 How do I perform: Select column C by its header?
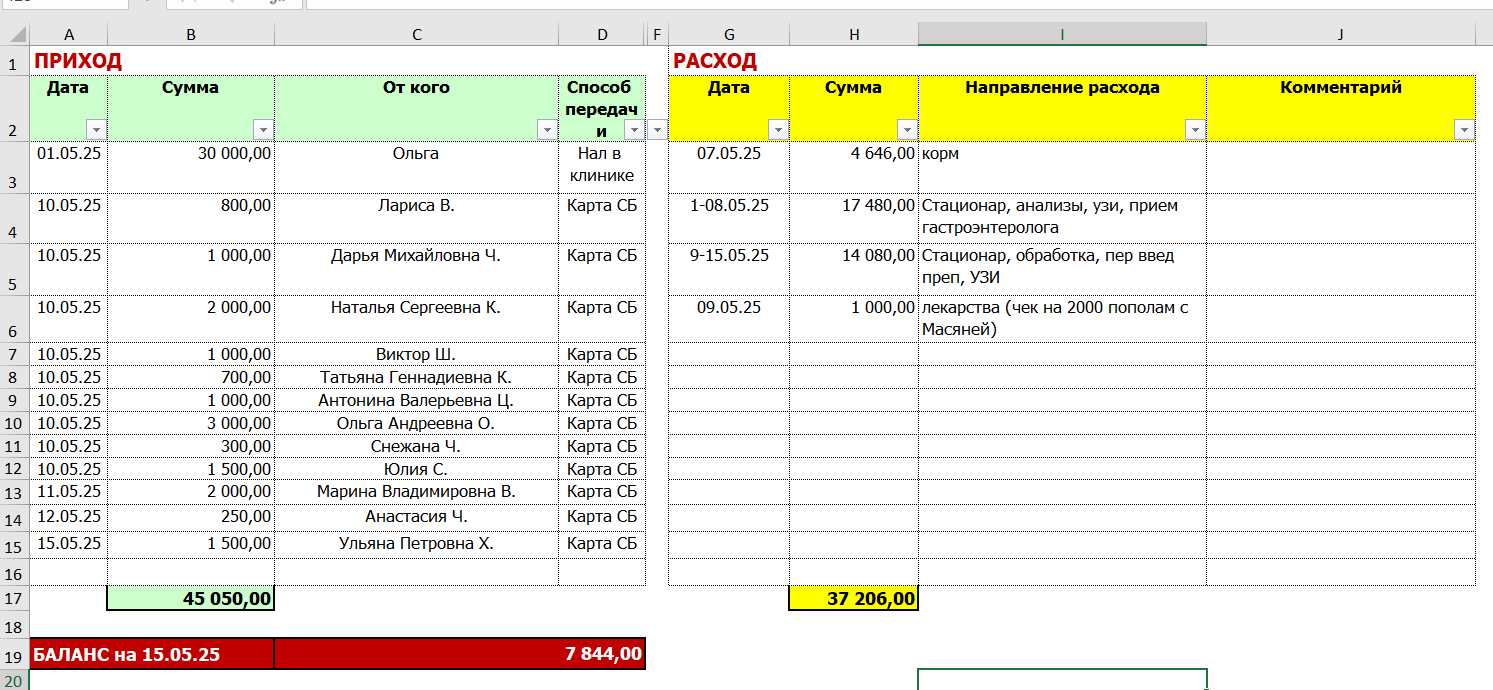(x=416, y=35)
